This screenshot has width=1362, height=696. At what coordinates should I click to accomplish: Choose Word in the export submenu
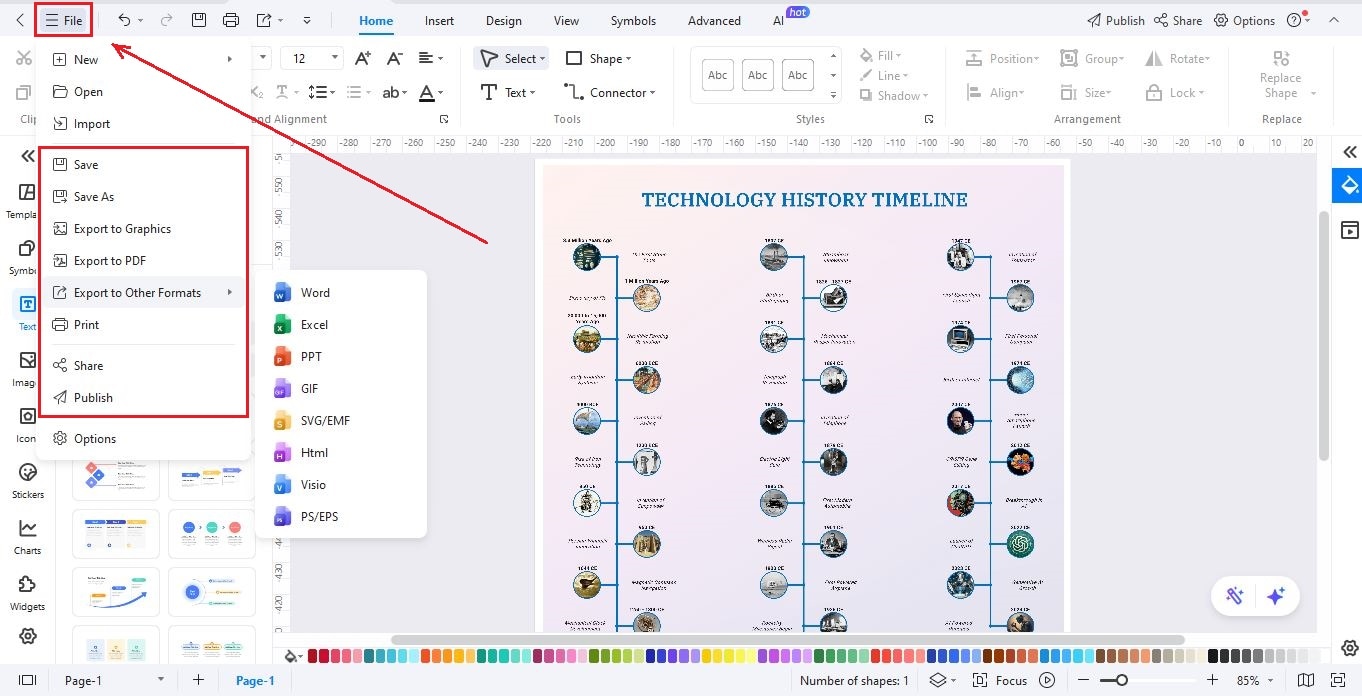pos(341,292)
